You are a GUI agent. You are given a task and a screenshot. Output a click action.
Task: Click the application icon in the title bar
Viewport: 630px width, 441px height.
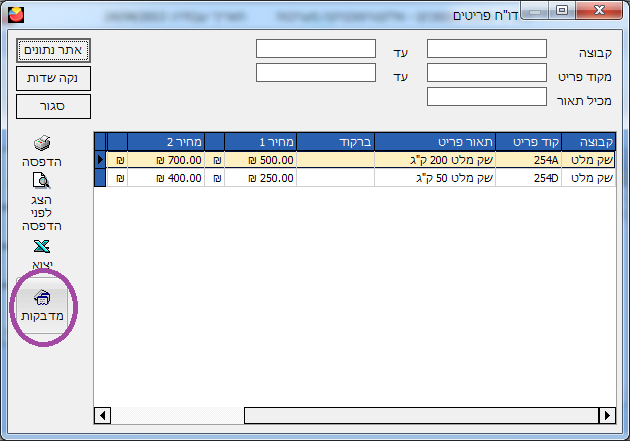pyautogui.click(x=13, y=12)
